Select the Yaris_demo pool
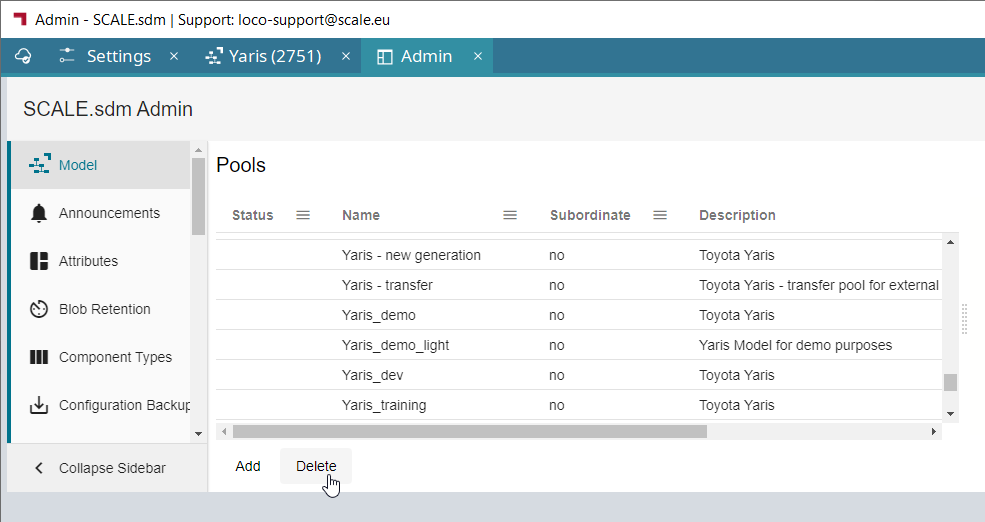This screenshot has height=522, width=985. [579, 315]
